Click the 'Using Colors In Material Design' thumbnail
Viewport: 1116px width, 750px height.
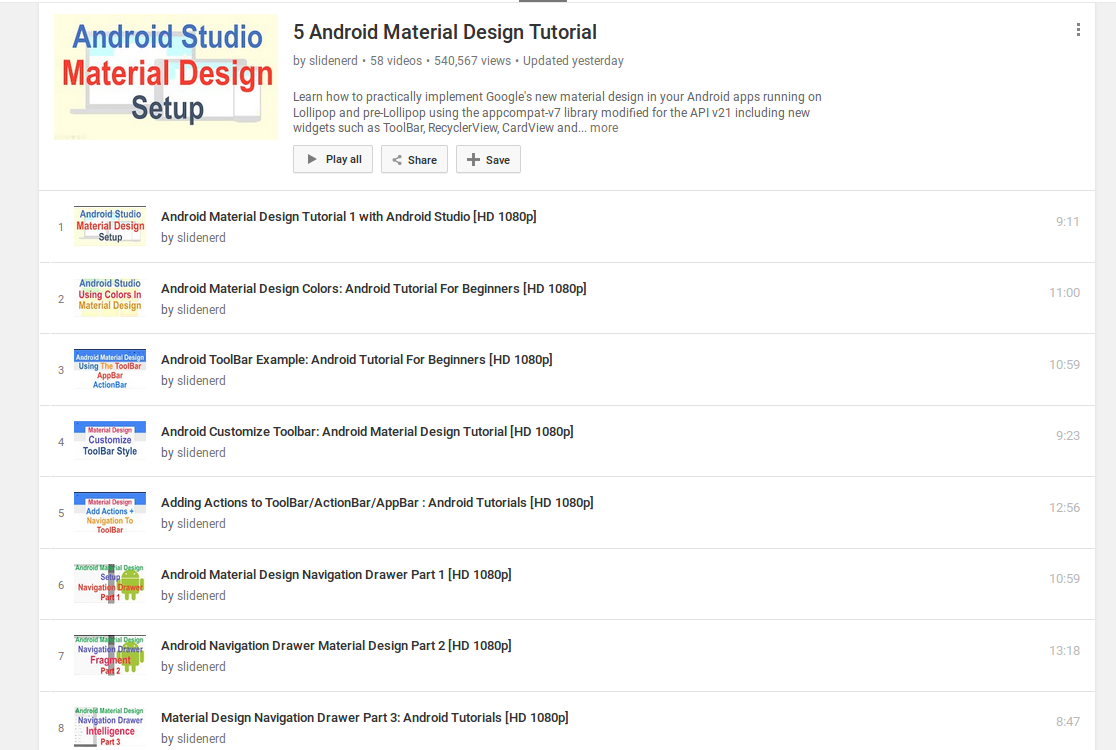(110, 298)
